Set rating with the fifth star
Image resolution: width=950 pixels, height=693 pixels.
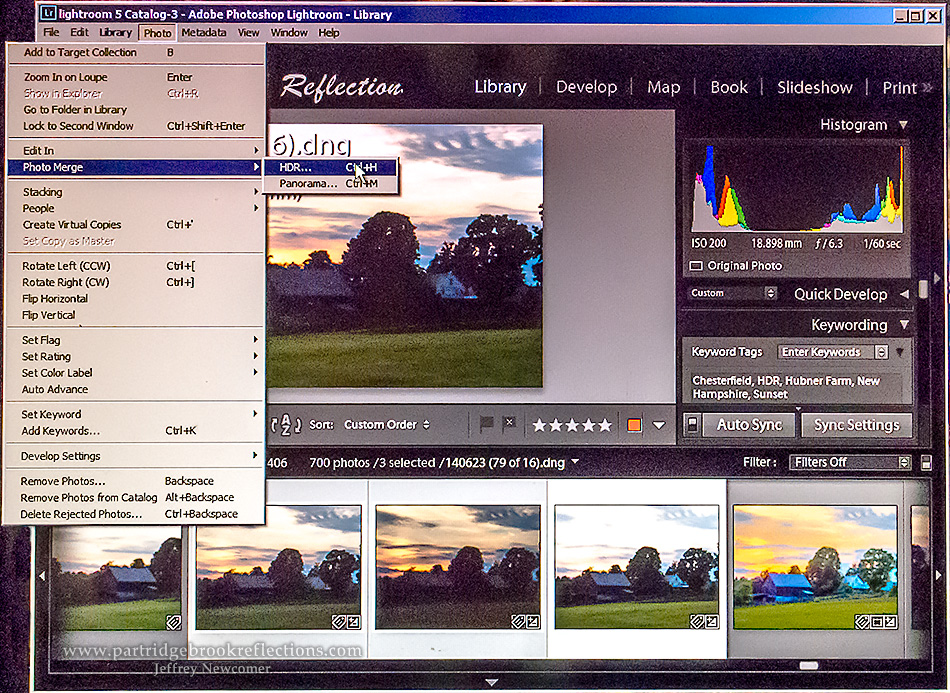click(x=605, y=425)
